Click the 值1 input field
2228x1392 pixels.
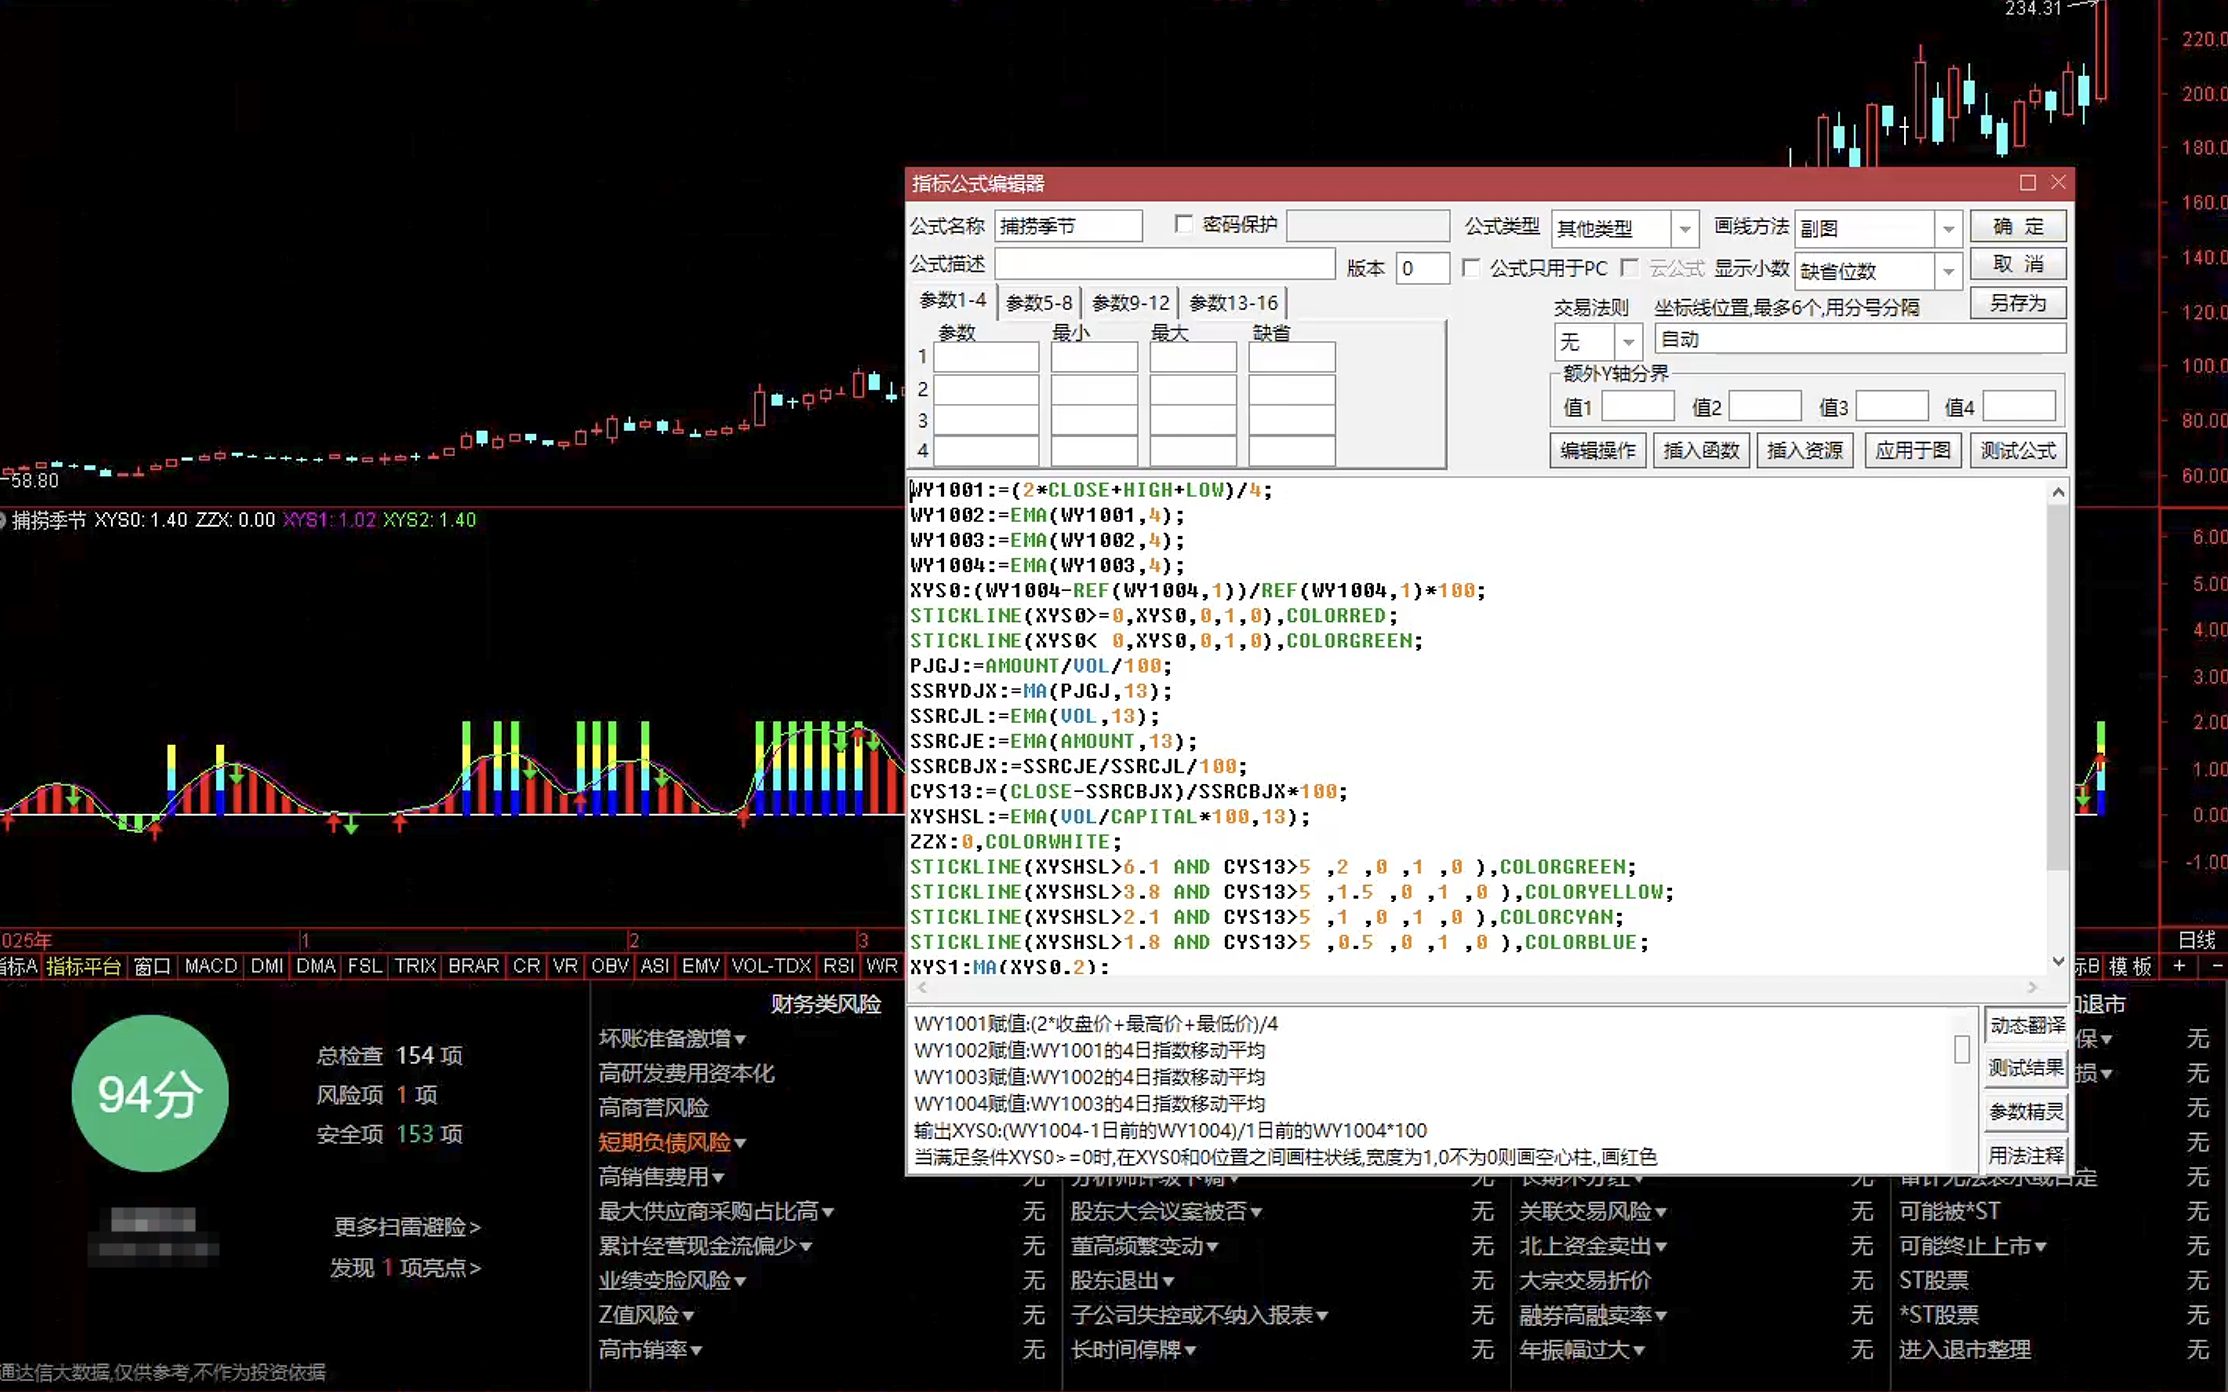(x=1638, y=406)
